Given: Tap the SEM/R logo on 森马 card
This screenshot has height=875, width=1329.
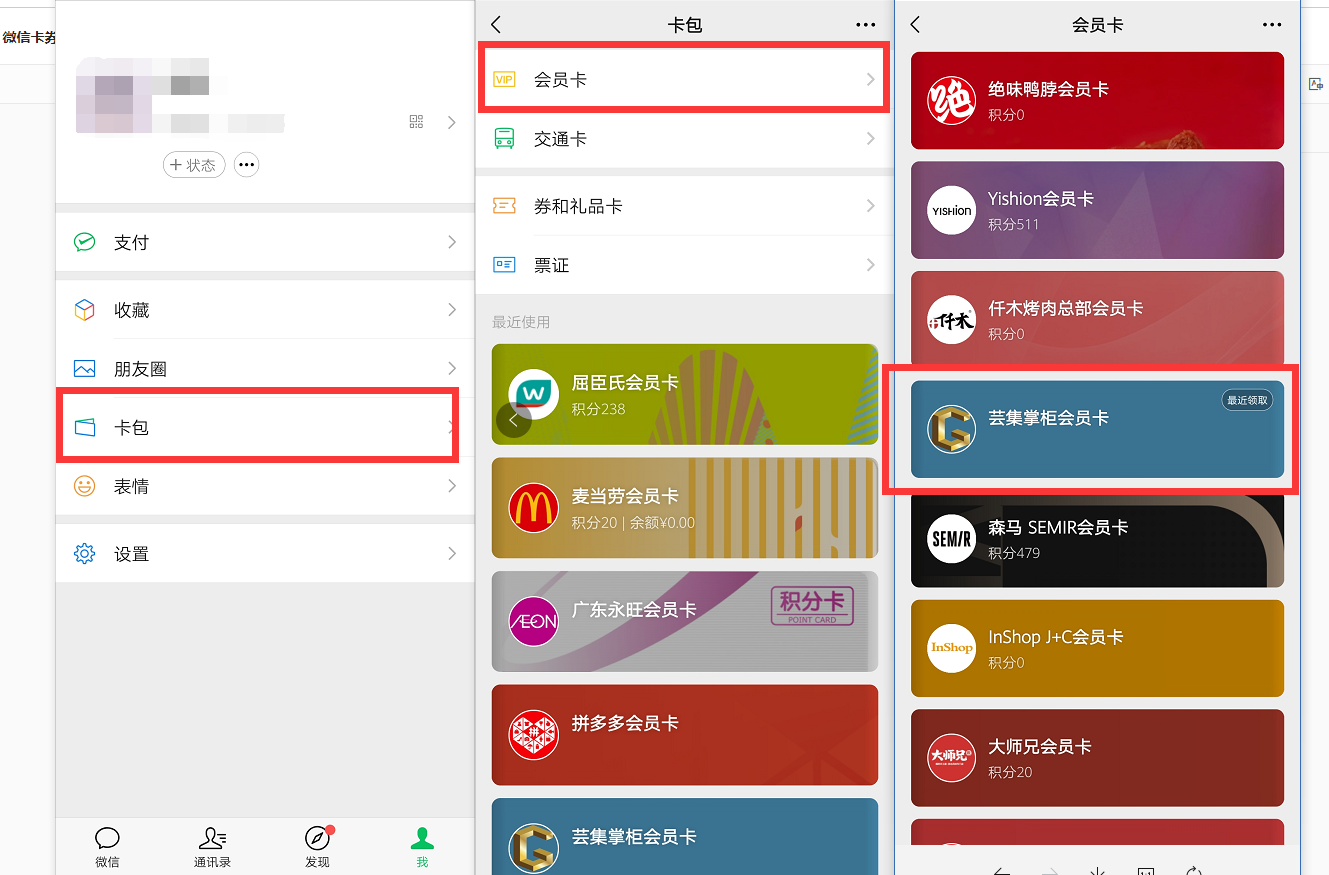Looking at the screenshot, I should coord(951,538).
